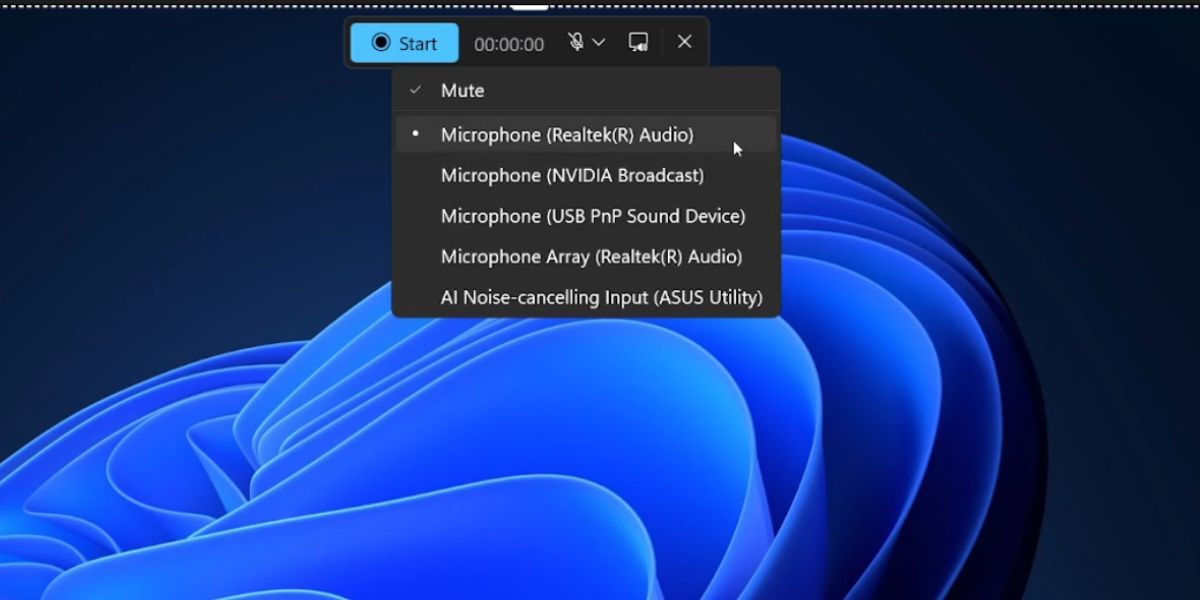Screen dimensions: 1200x600
Task: Click the 00:00:00 timer display
Action: (x=508, y=42)
